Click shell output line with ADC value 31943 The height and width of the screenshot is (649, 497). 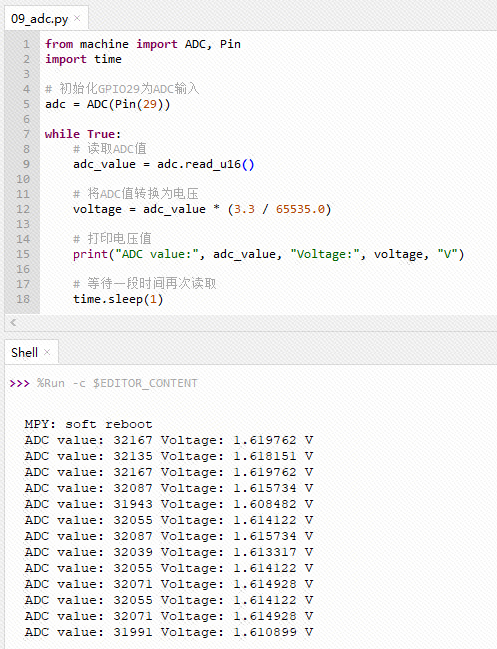coord(169,504)
